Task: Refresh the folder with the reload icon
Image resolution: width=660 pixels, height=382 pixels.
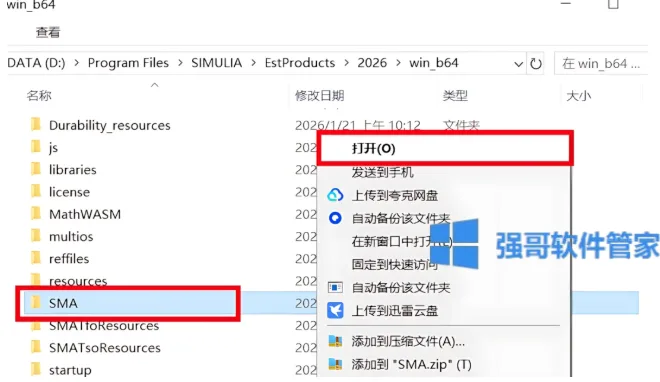Action: click(535, 64)
